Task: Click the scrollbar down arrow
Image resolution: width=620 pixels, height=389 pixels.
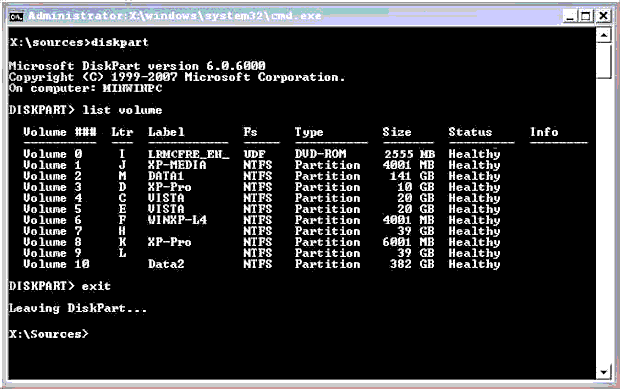Action: [x=604, y=372]
